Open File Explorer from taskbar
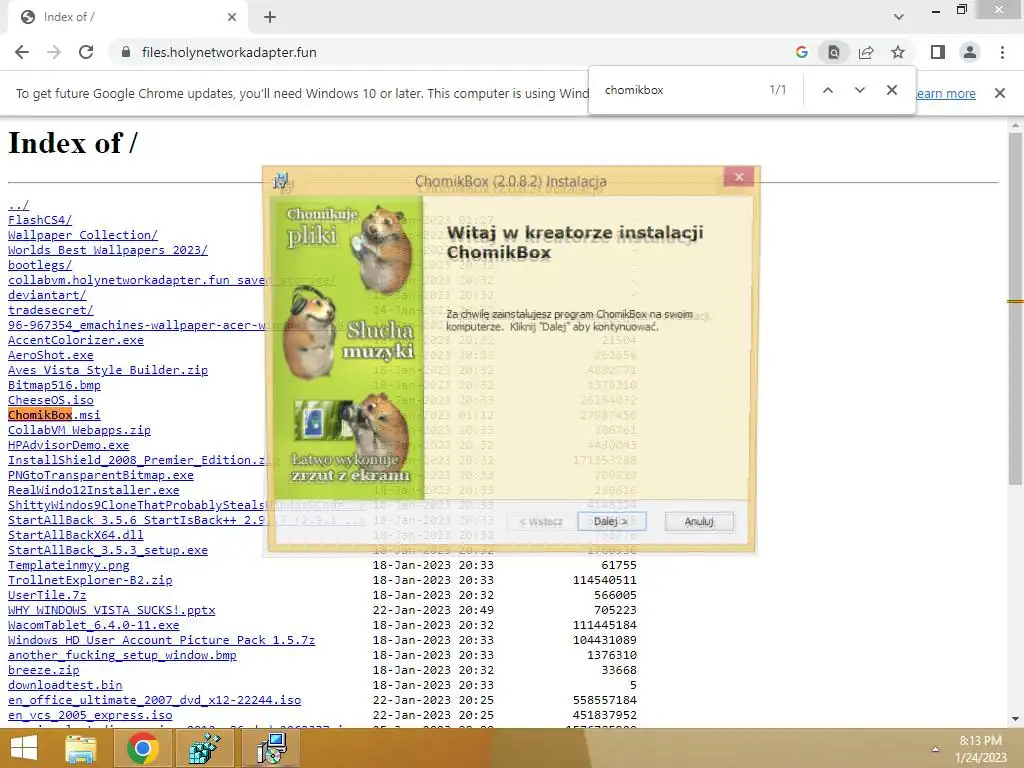The image size is (1024, 768). pos(80,748)
